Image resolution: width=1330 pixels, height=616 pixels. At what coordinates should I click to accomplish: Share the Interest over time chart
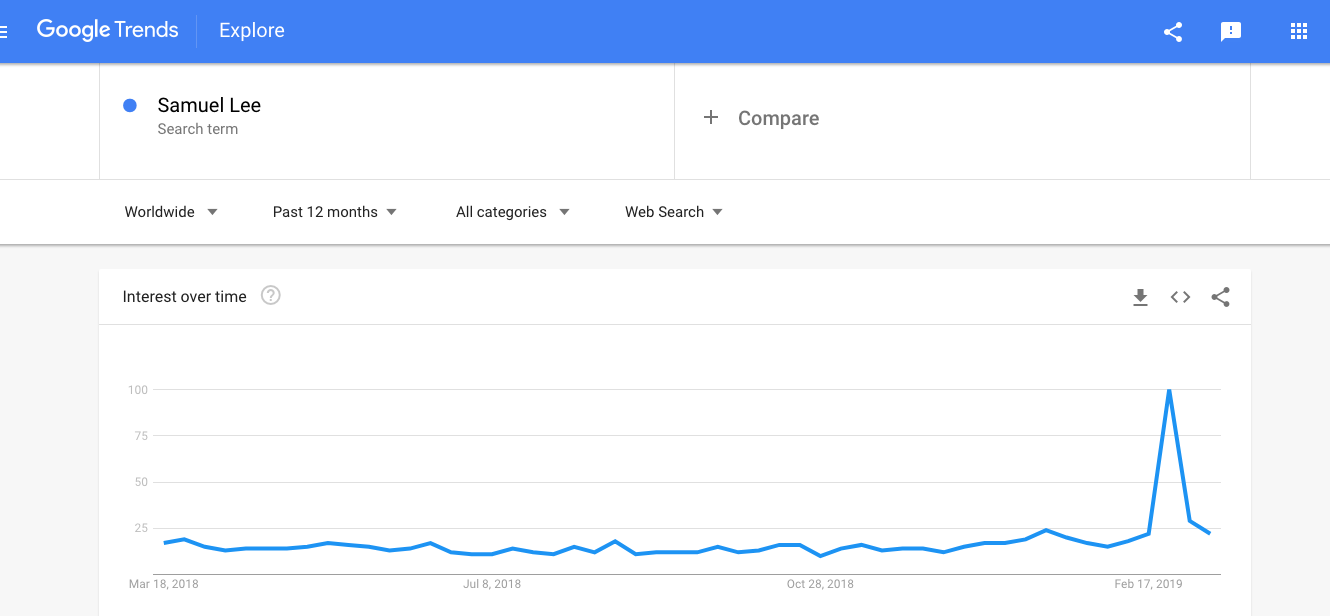[1220, 297]
